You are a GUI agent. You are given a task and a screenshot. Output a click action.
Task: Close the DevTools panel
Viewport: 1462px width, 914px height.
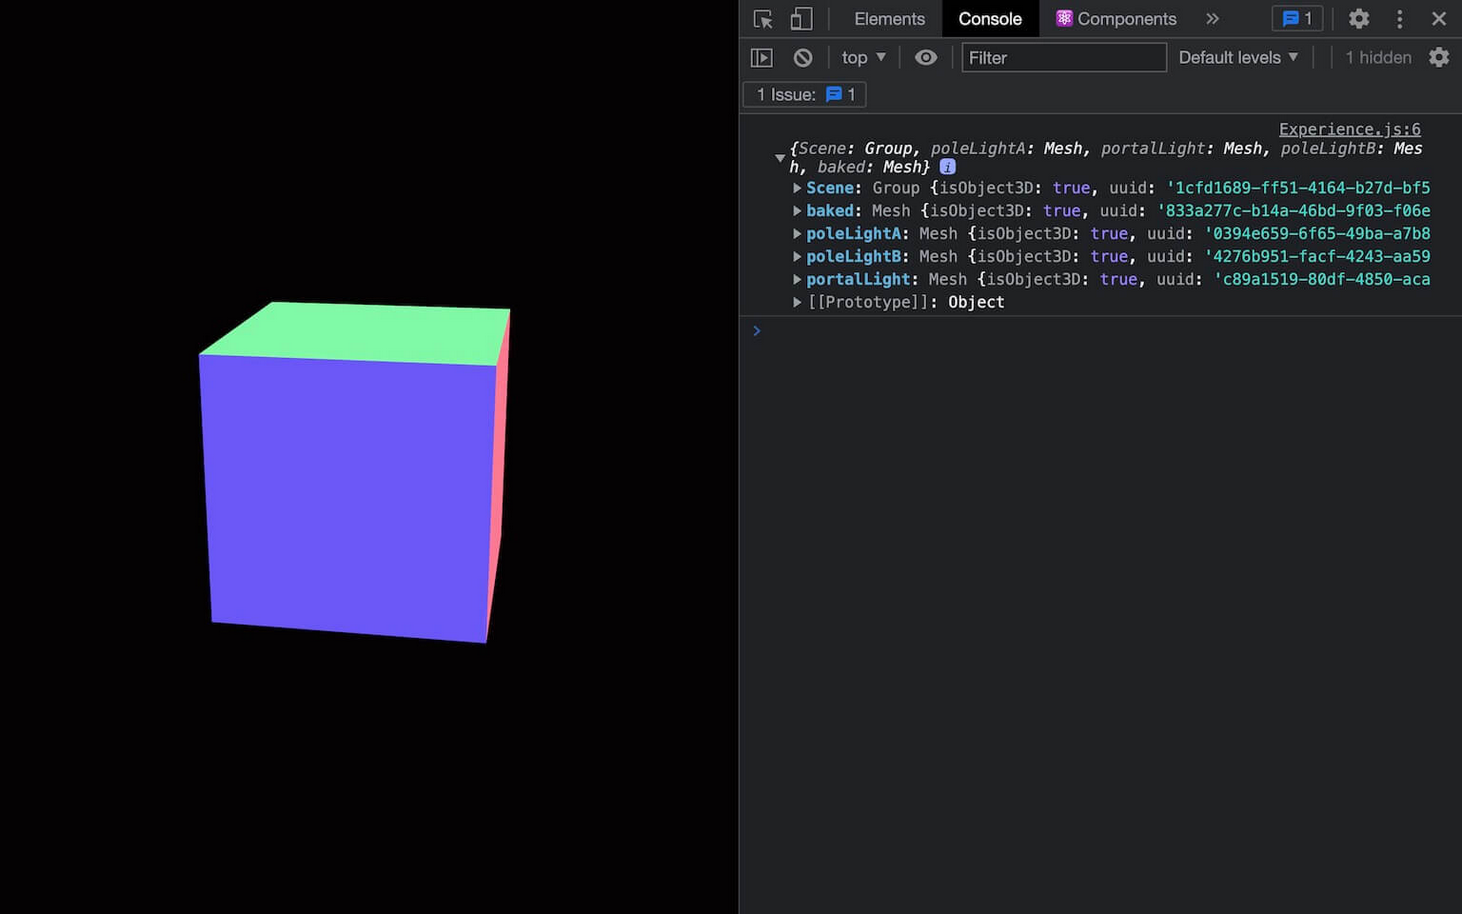point(1439,19)
